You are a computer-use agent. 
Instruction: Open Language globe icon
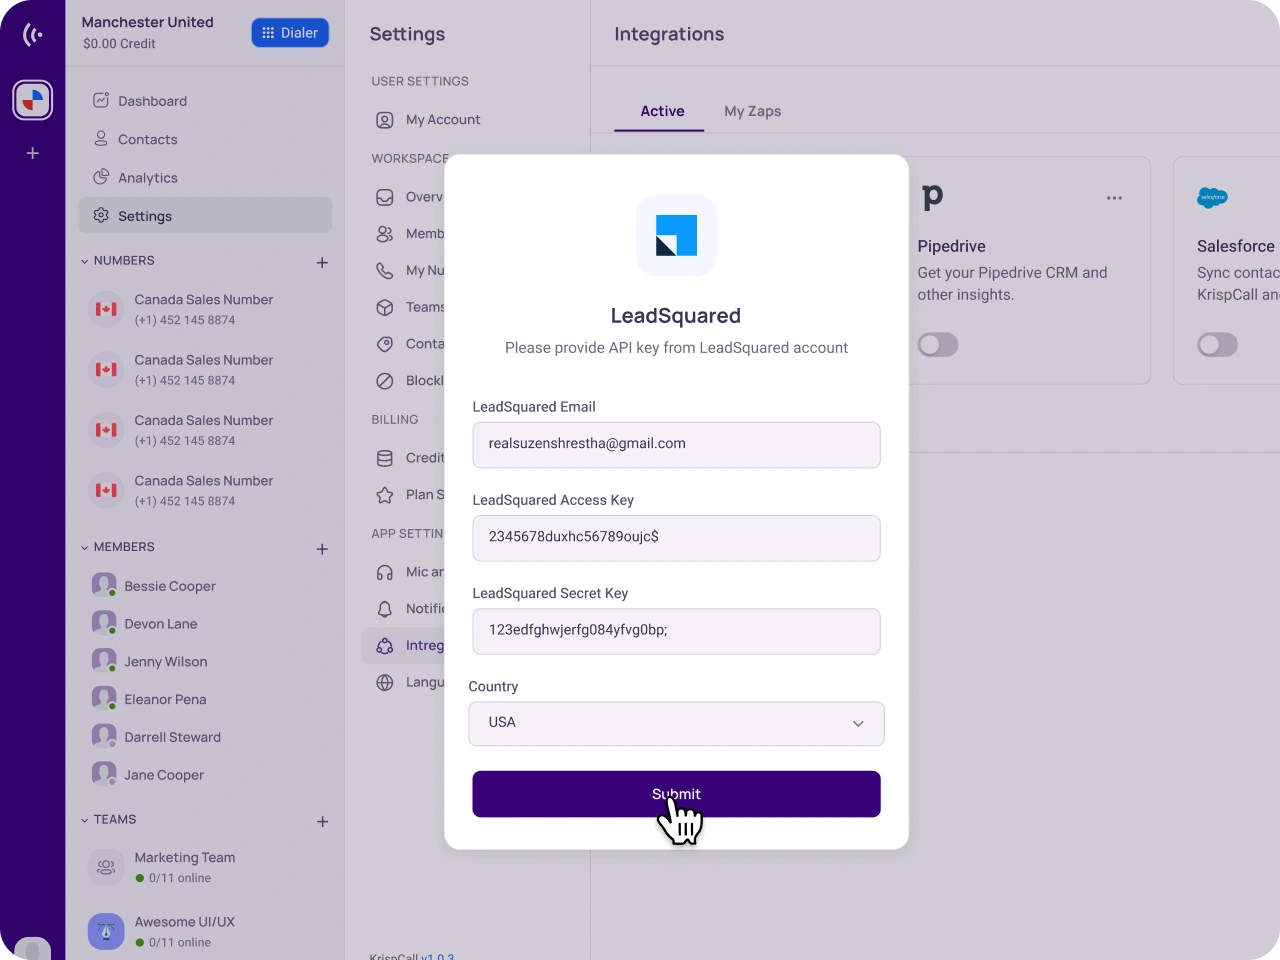385,683
